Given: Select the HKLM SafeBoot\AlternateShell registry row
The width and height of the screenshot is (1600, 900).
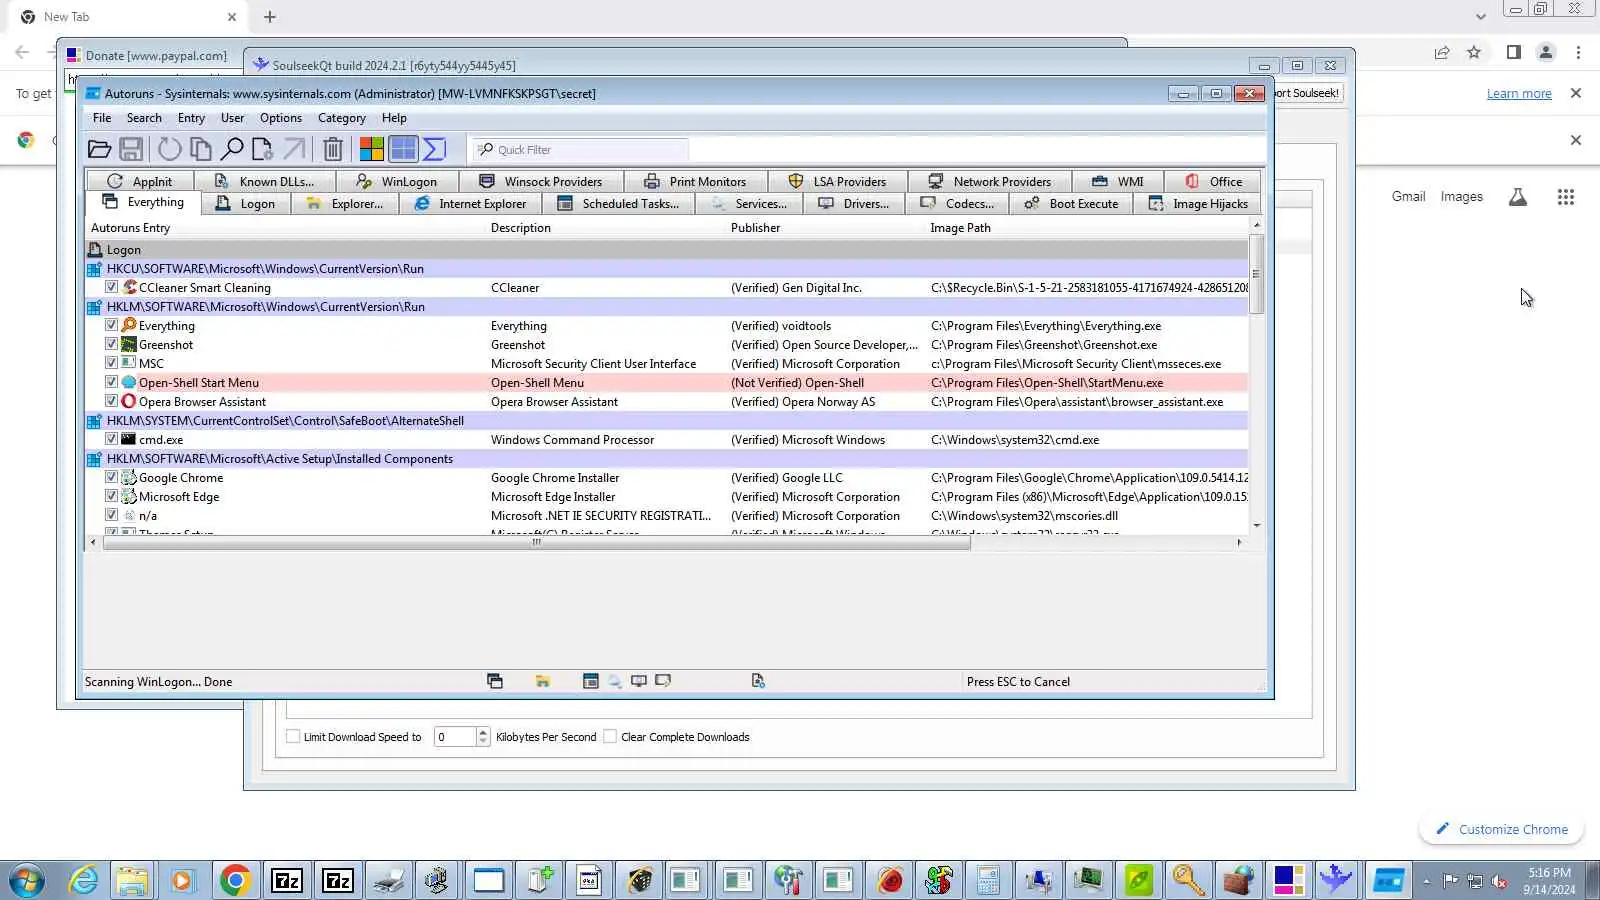Looking at the screenshot, I should [x=667, y=421].
